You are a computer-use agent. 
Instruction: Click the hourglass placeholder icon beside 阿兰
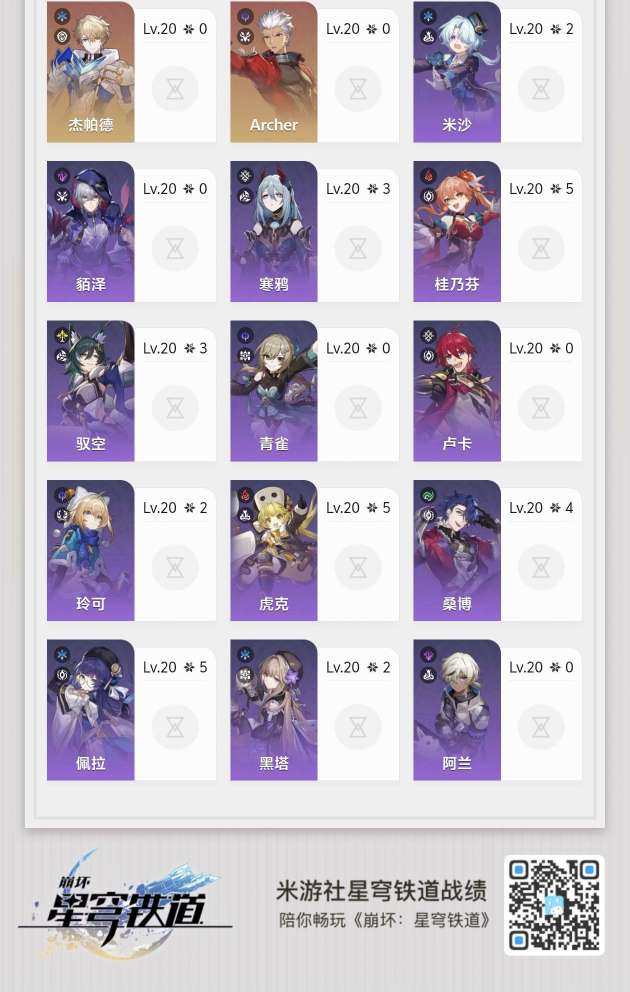[541, 726]
